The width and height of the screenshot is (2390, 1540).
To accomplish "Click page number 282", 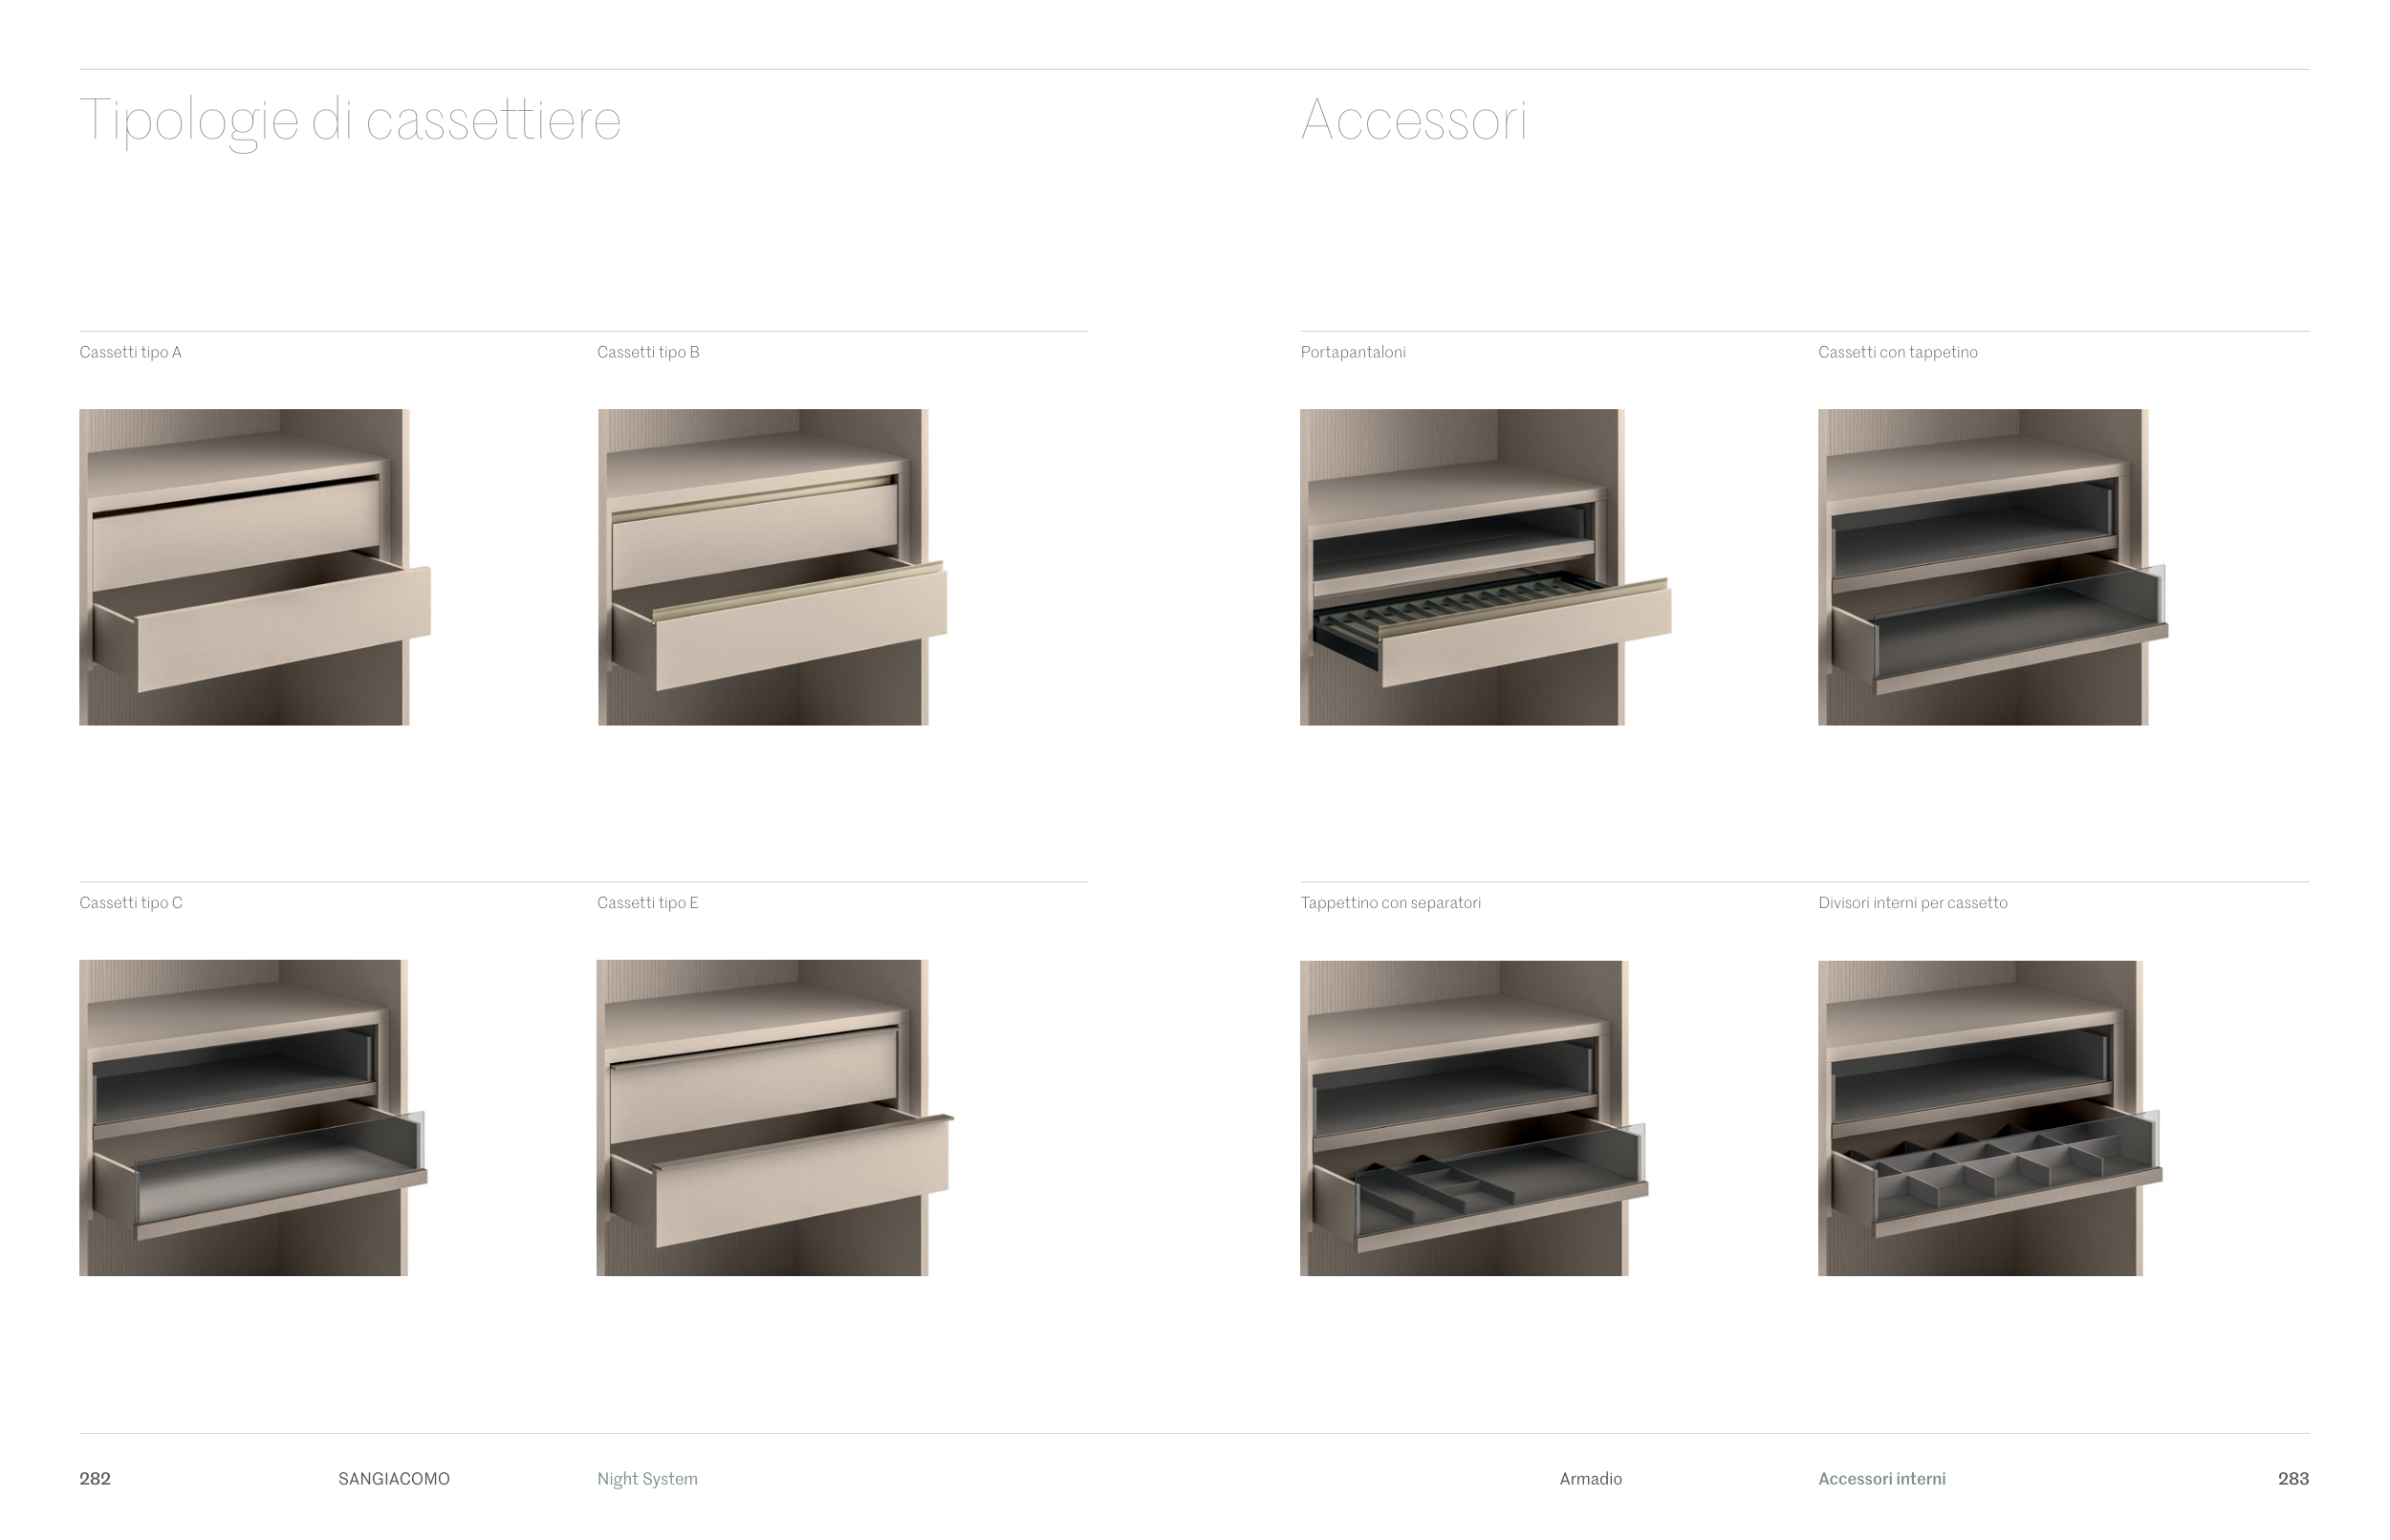I will point(95,1478).
